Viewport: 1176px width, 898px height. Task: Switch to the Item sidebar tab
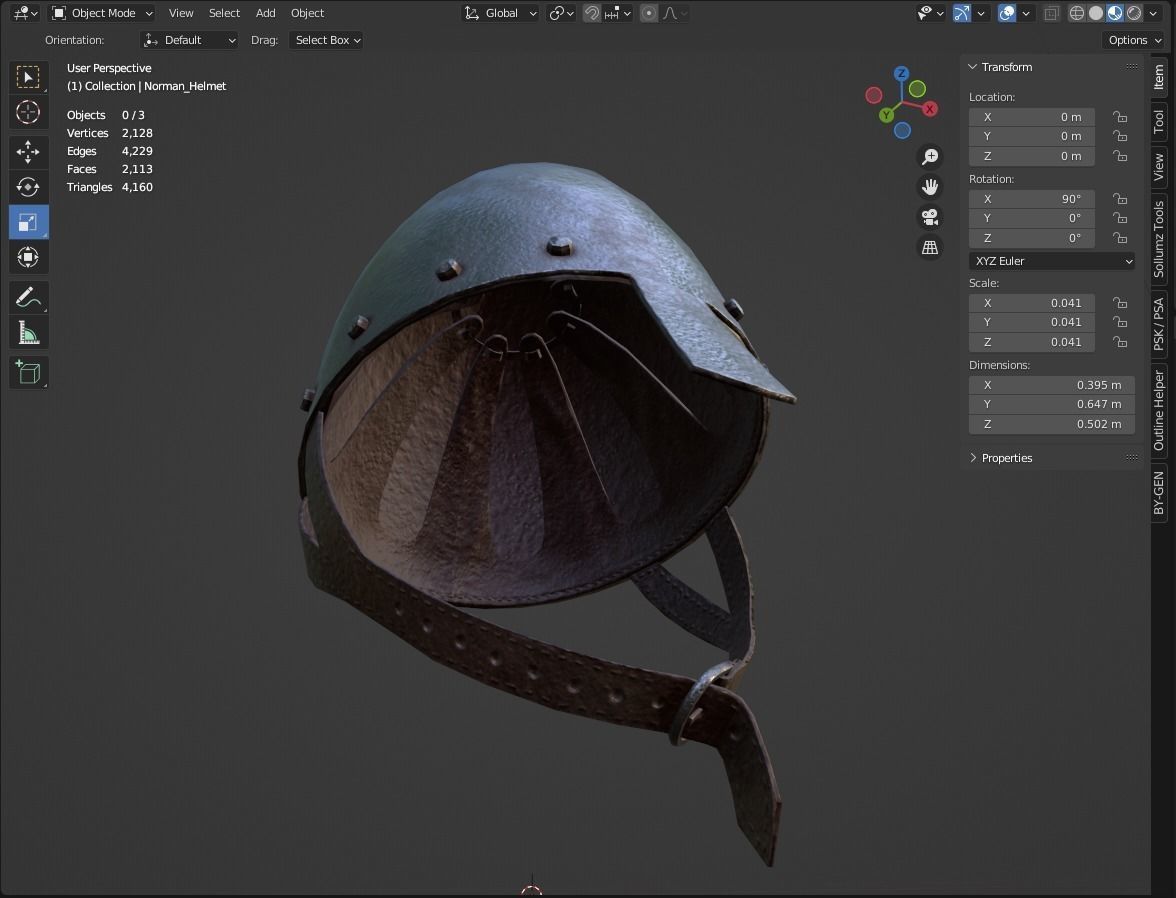coord(1159,77)
